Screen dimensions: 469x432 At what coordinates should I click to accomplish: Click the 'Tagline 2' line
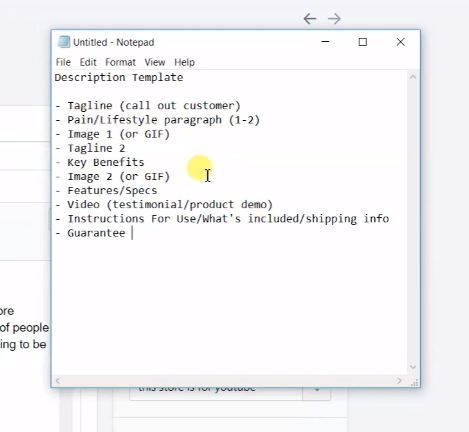click(x=90, y=148)
